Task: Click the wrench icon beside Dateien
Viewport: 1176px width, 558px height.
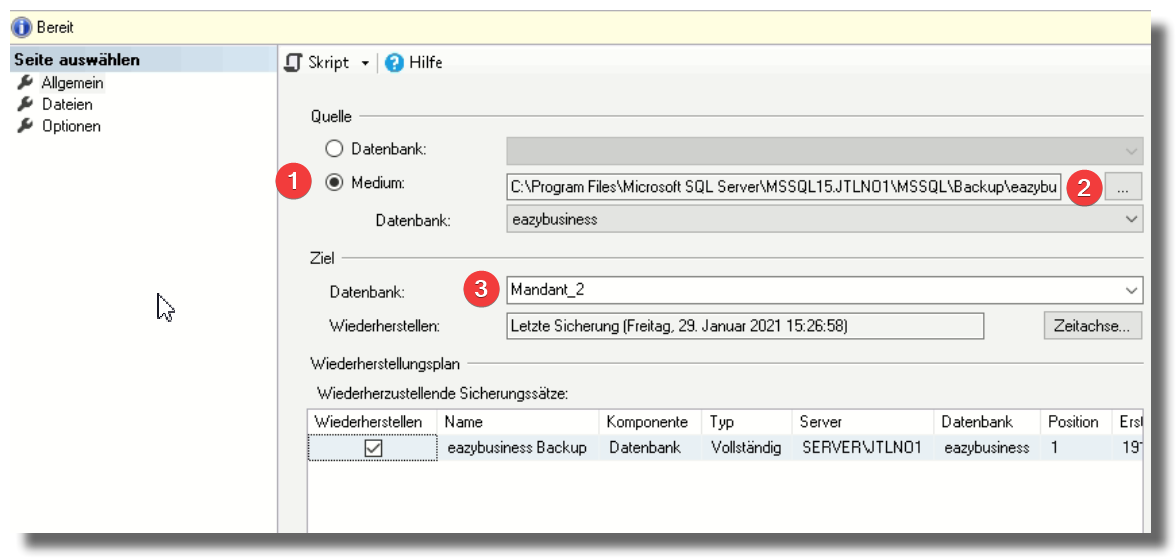Action: pos(26,104)
